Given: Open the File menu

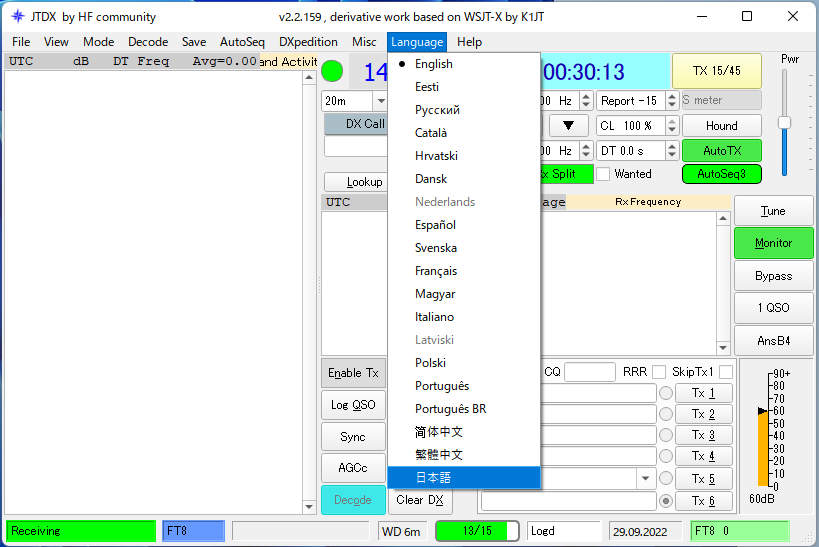Looking at the screenshot, I should [x=21, y=42].
